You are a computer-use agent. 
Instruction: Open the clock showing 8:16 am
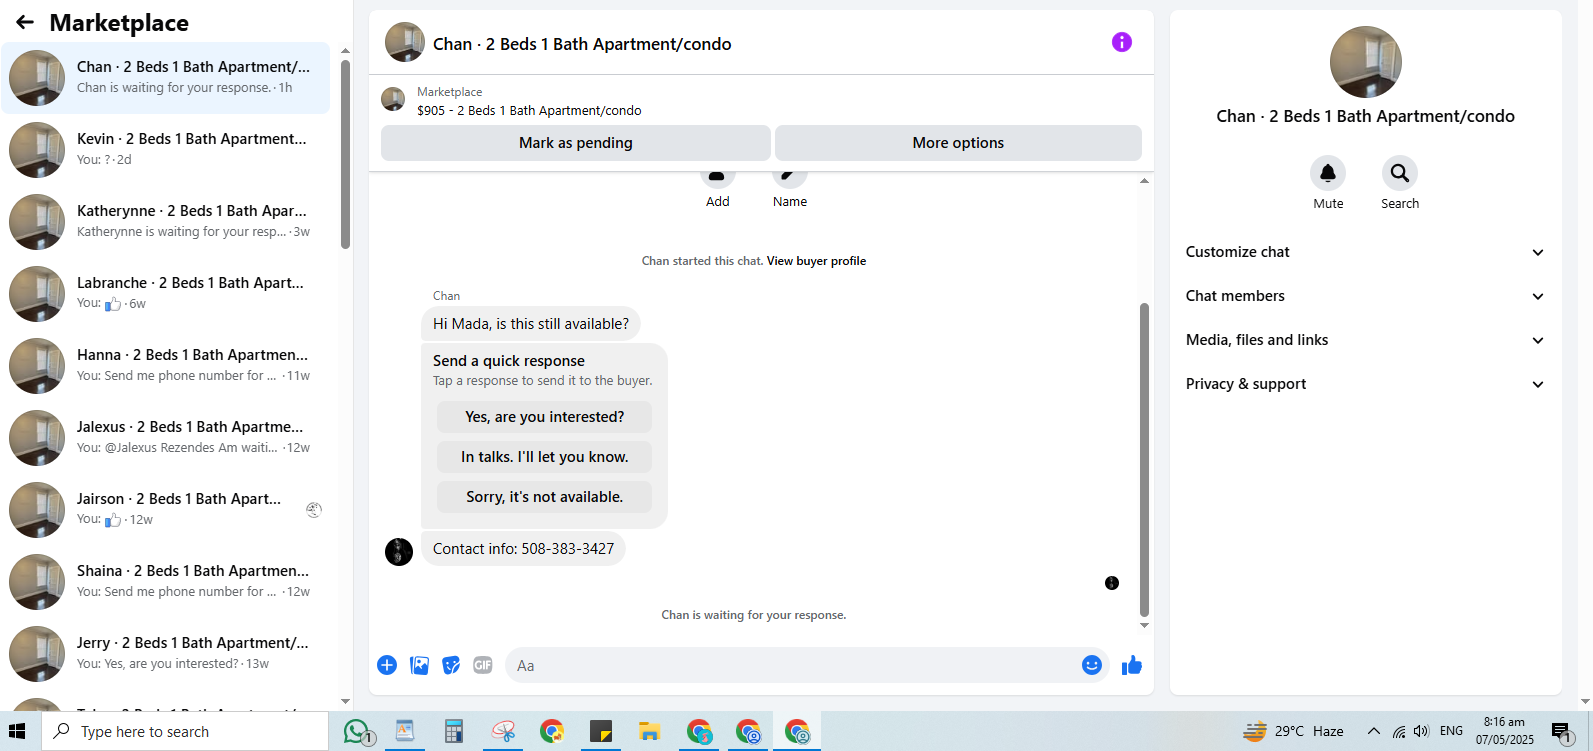click(x=1504, y=731)
